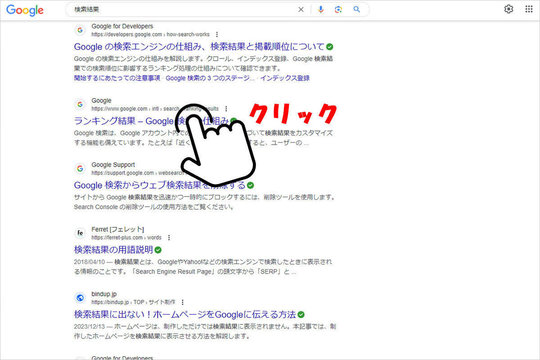Viewport: 540px width, 360px height.
Task: Open the 検索結果の用語説明 result
Action: 113,250
